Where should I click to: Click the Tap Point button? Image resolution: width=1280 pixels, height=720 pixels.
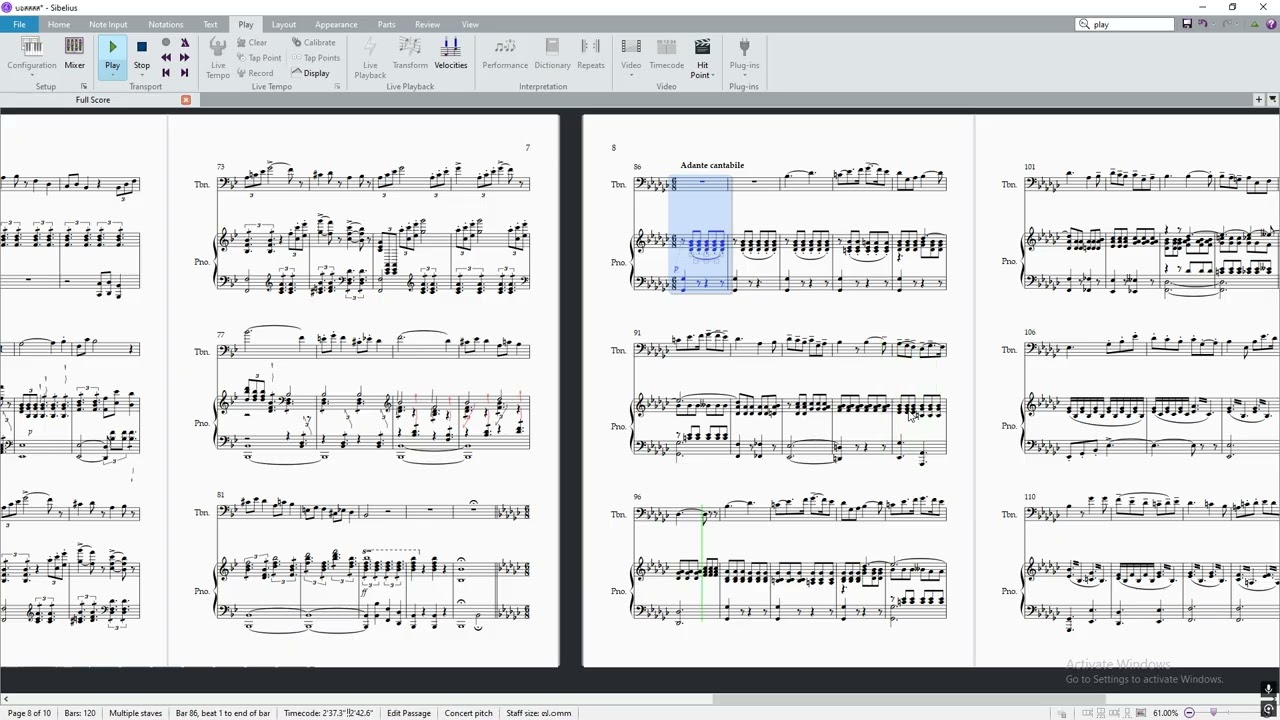point(259,58)
